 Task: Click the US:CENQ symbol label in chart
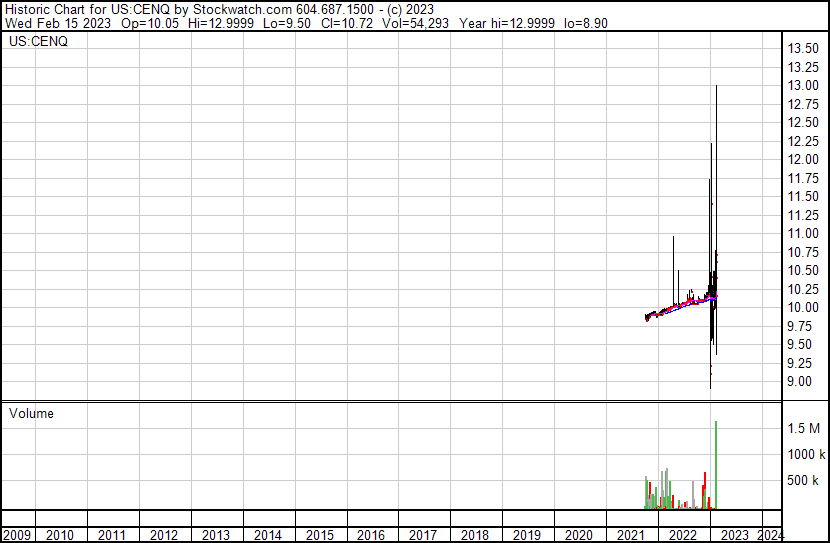click(39, 41)
